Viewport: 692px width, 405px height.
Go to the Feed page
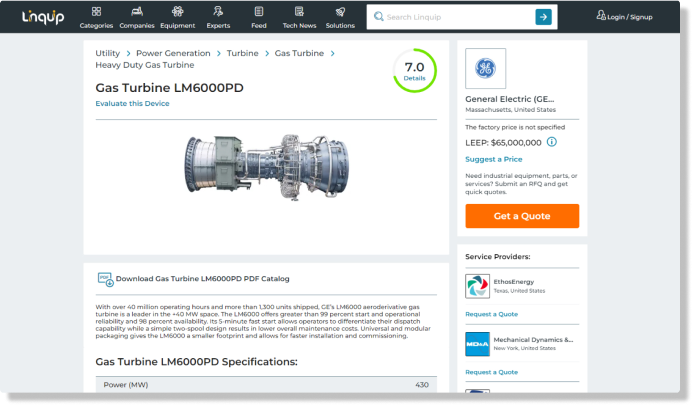[259, 18]
